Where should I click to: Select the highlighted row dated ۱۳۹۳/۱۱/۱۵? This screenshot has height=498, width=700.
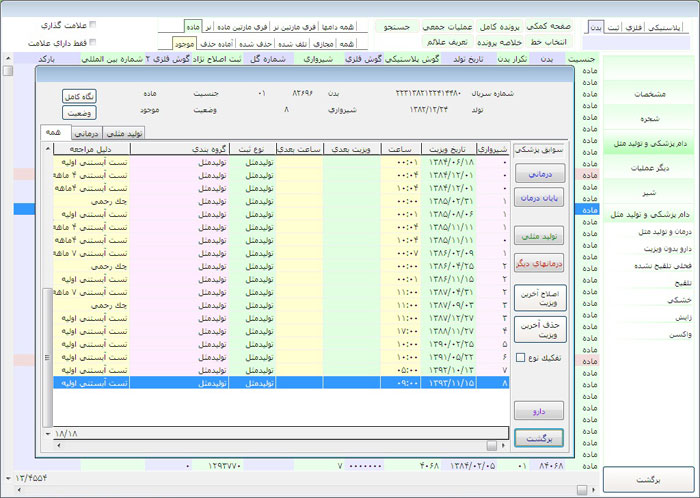click(x=281, y=383)
